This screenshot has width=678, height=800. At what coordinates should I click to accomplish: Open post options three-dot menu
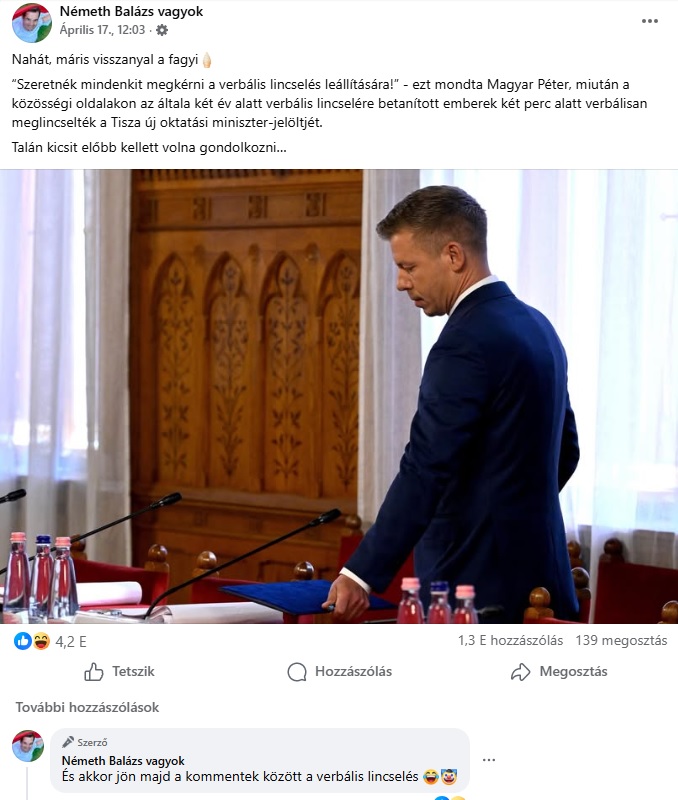point(649,21)
